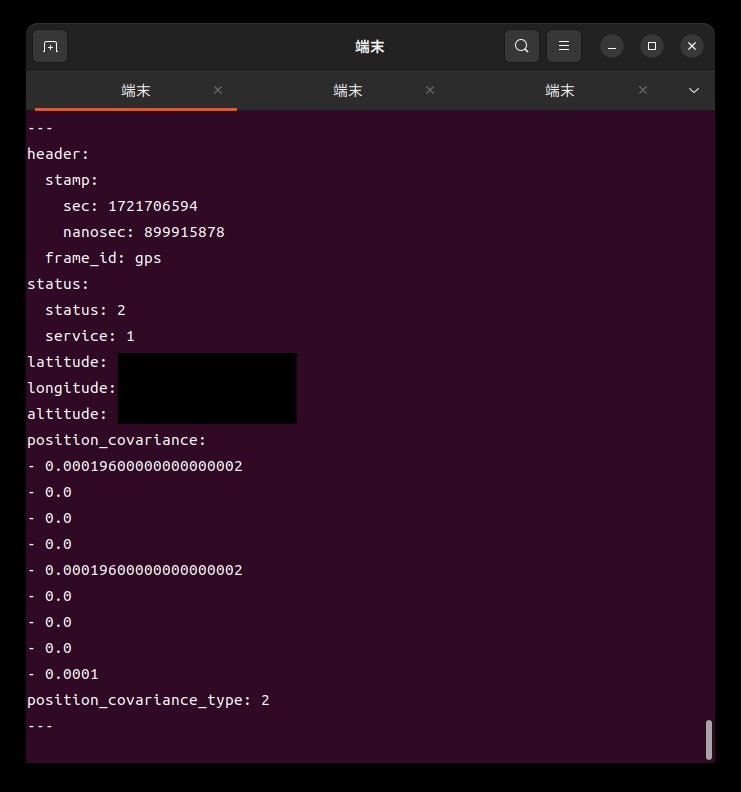Image resolution: width=741 pixels, height=792 pixels.
Task: Maximize the terminal window
Action: tap(652, 46)
